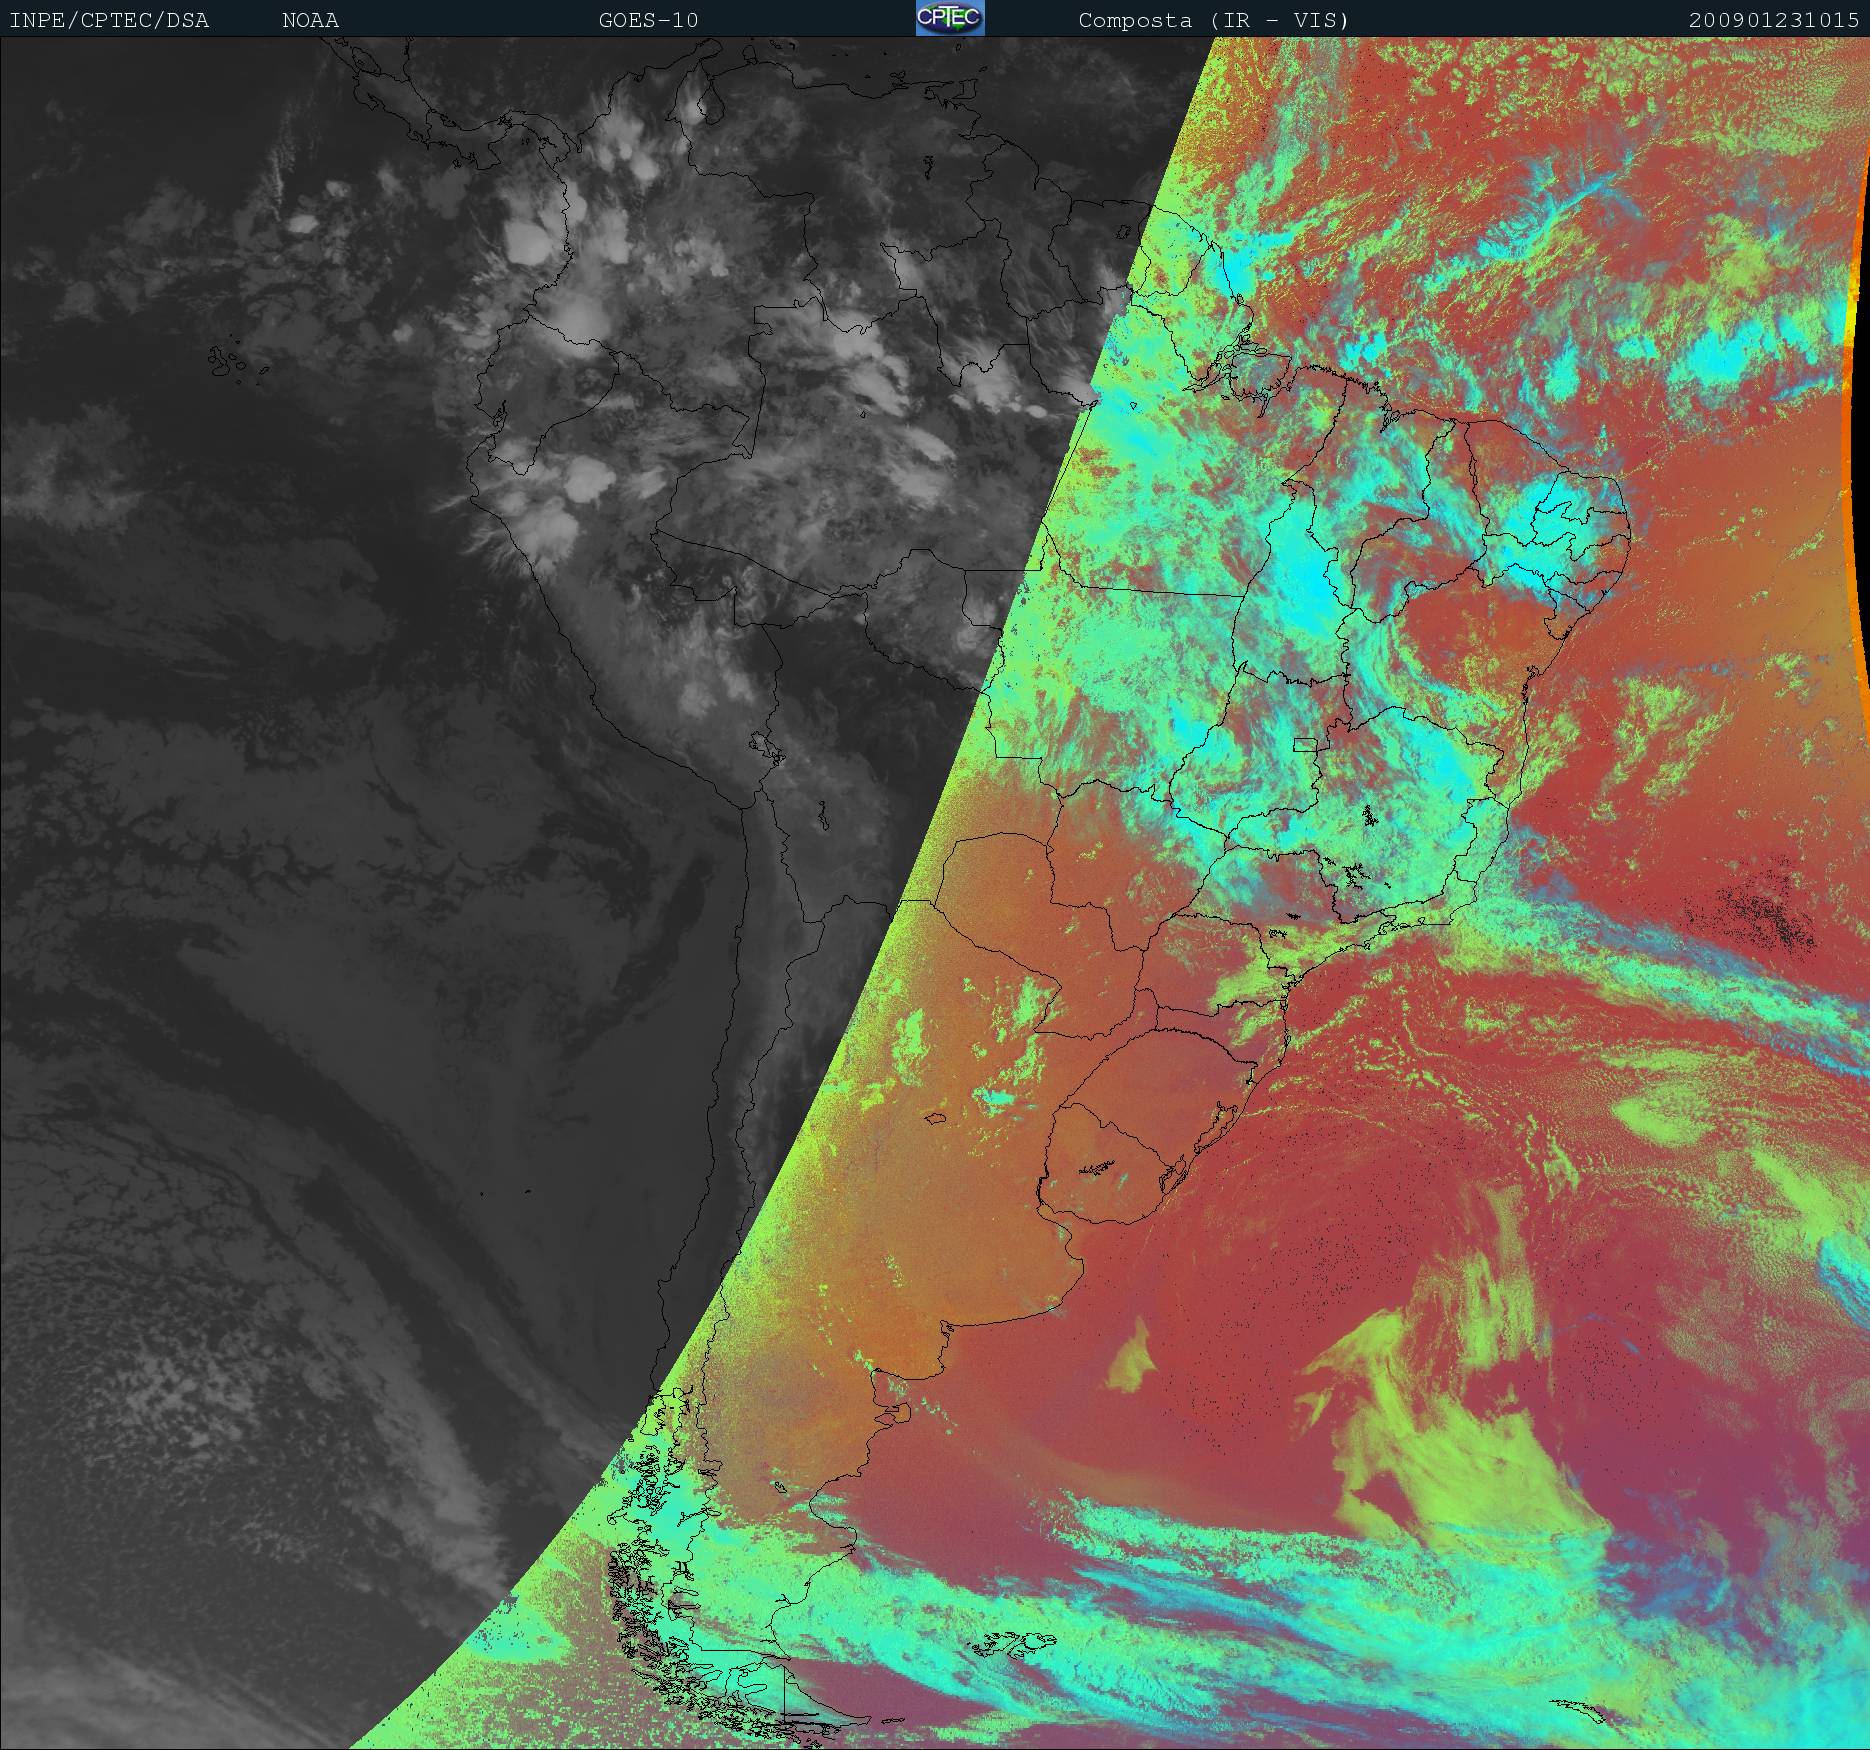This screenshot has width=1870, height=1750.
Task: Click the 200901231015 timestamp
Action: tap(1774, 20)
